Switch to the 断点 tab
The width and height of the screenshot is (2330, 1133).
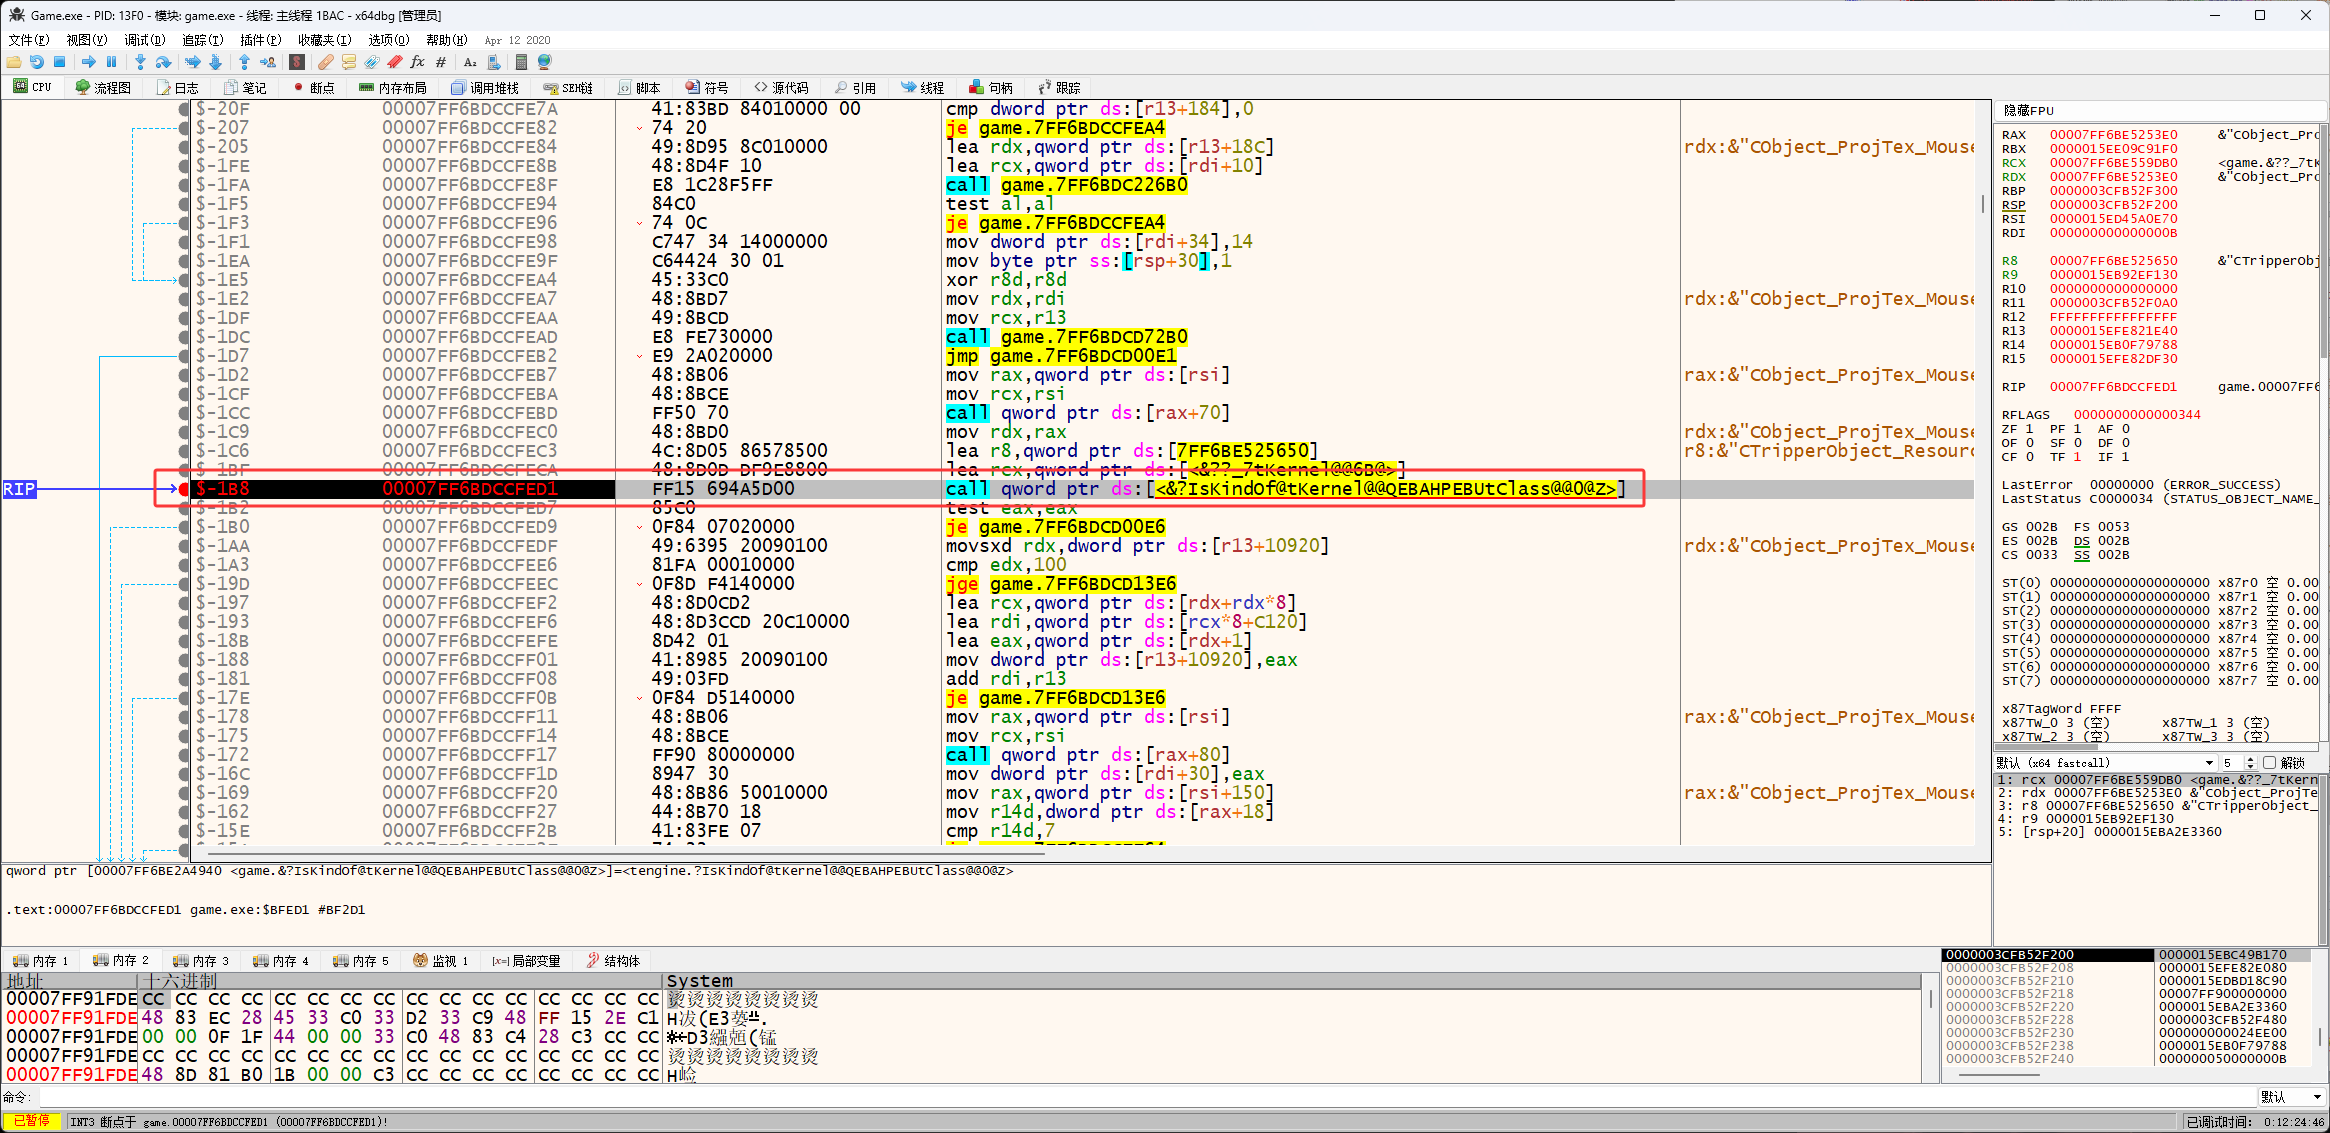pyautogui.click(x=314, y=88)
